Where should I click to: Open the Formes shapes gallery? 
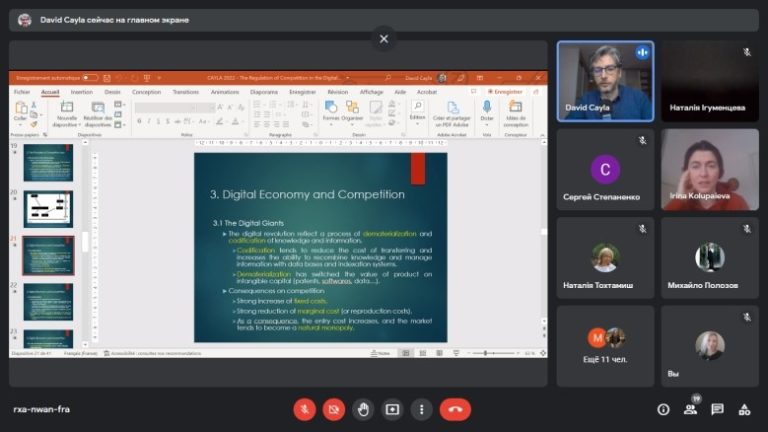pyautogui.click(x=331, y=112)
